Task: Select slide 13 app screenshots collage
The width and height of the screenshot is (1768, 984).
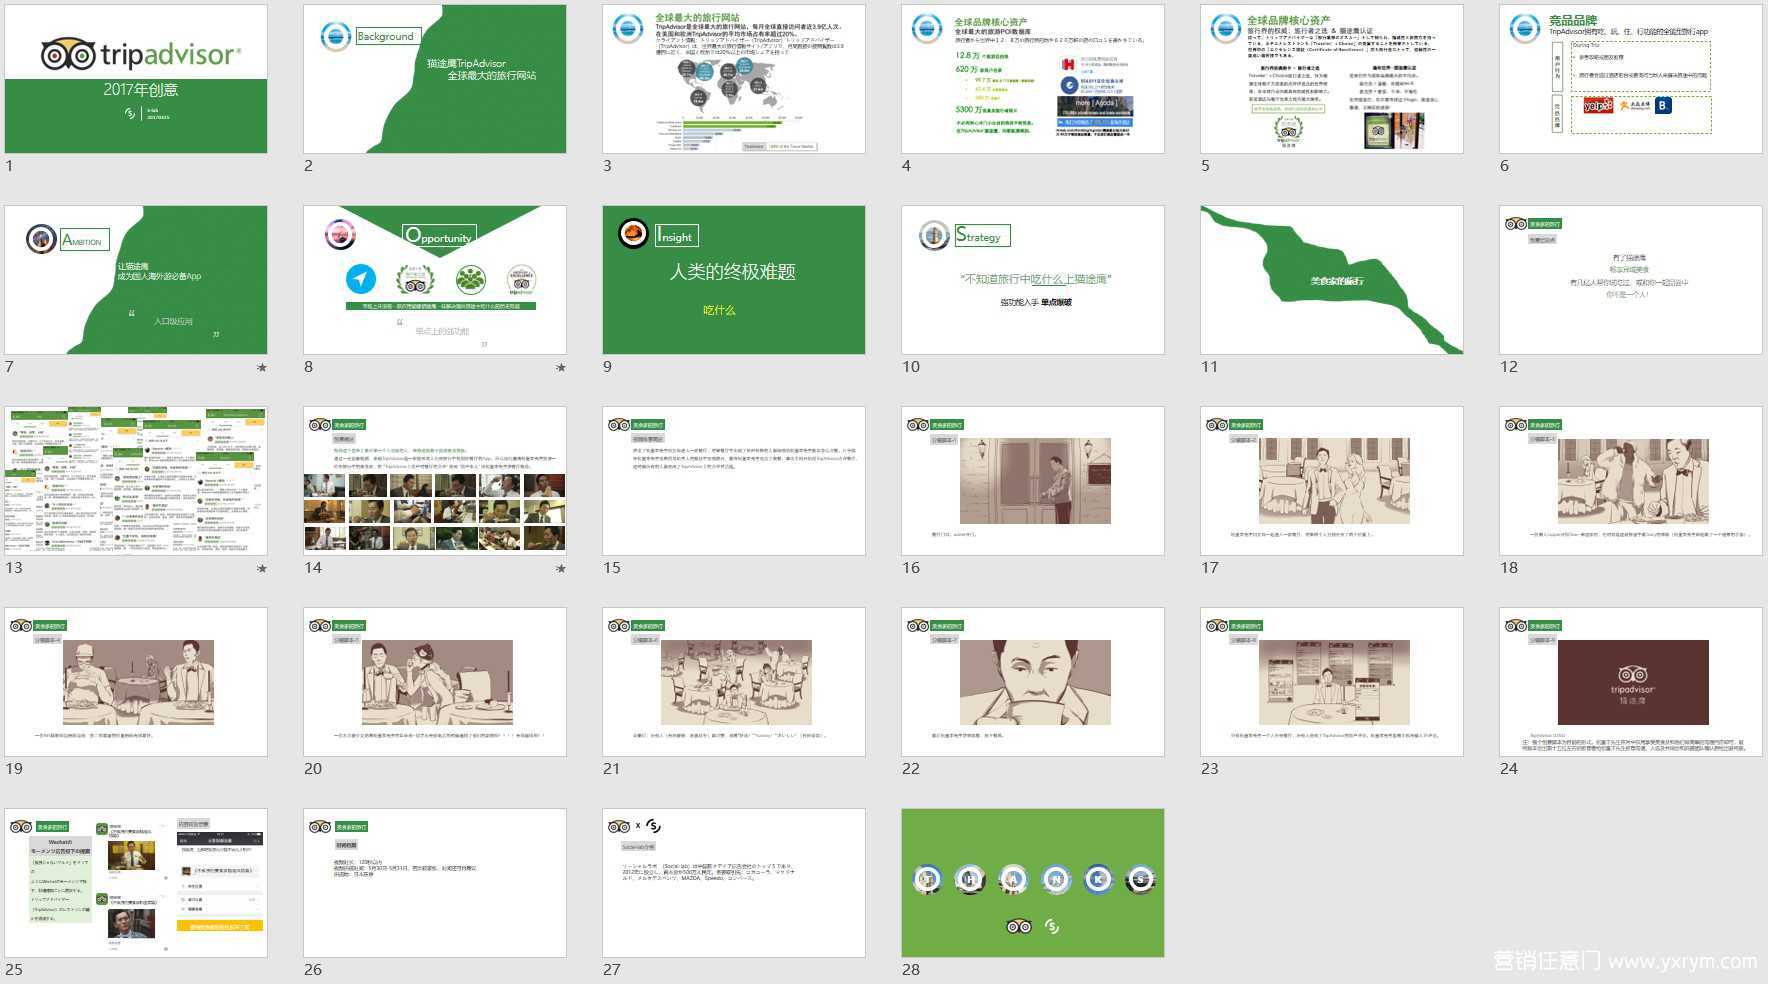Action: click(136, 481)
